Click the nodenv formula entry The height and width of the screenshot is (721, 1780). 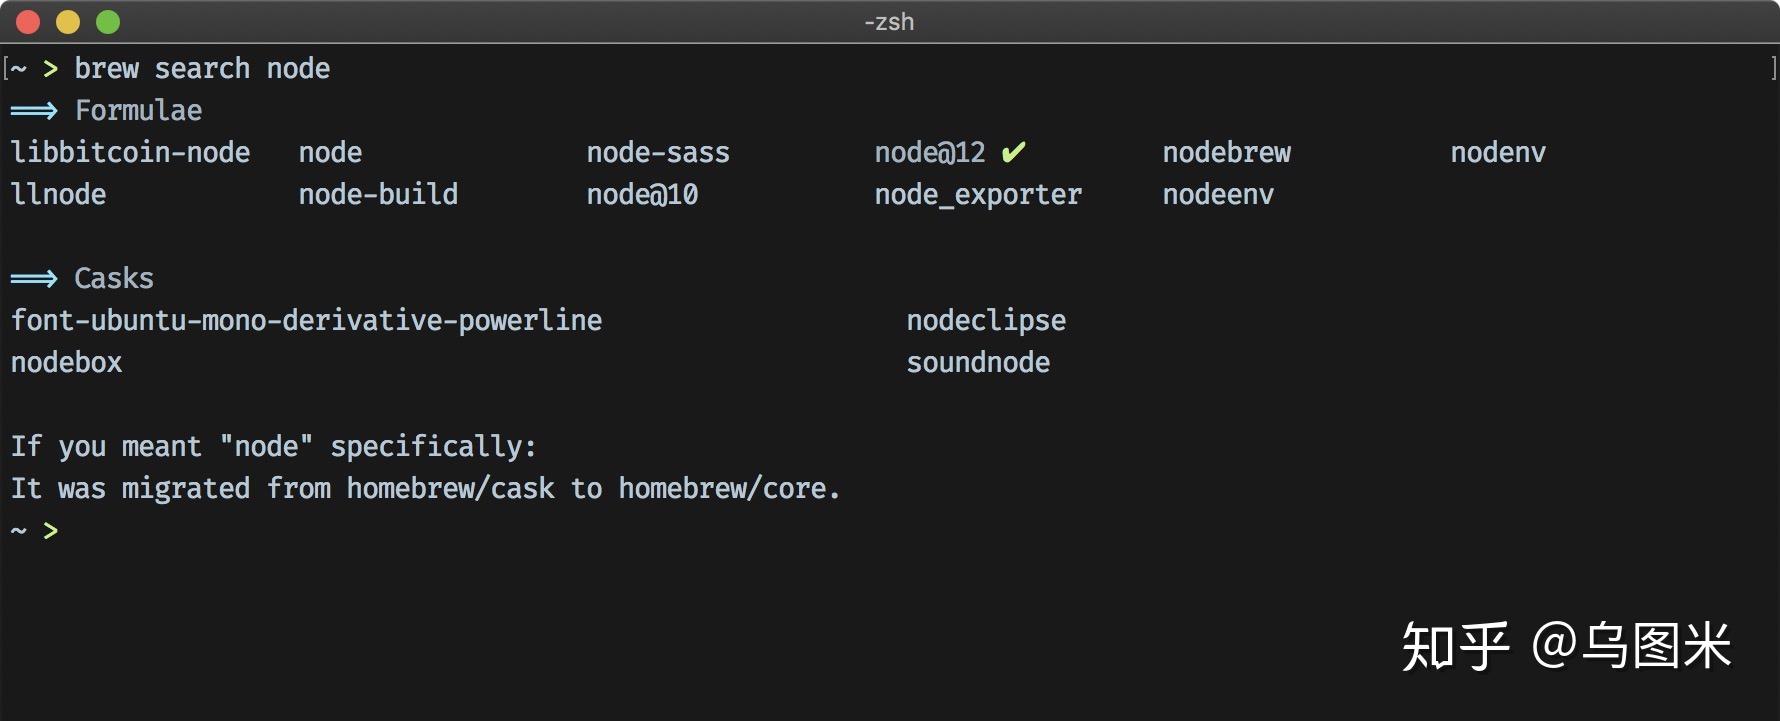pyautogui.click(x=1497, y=153)
